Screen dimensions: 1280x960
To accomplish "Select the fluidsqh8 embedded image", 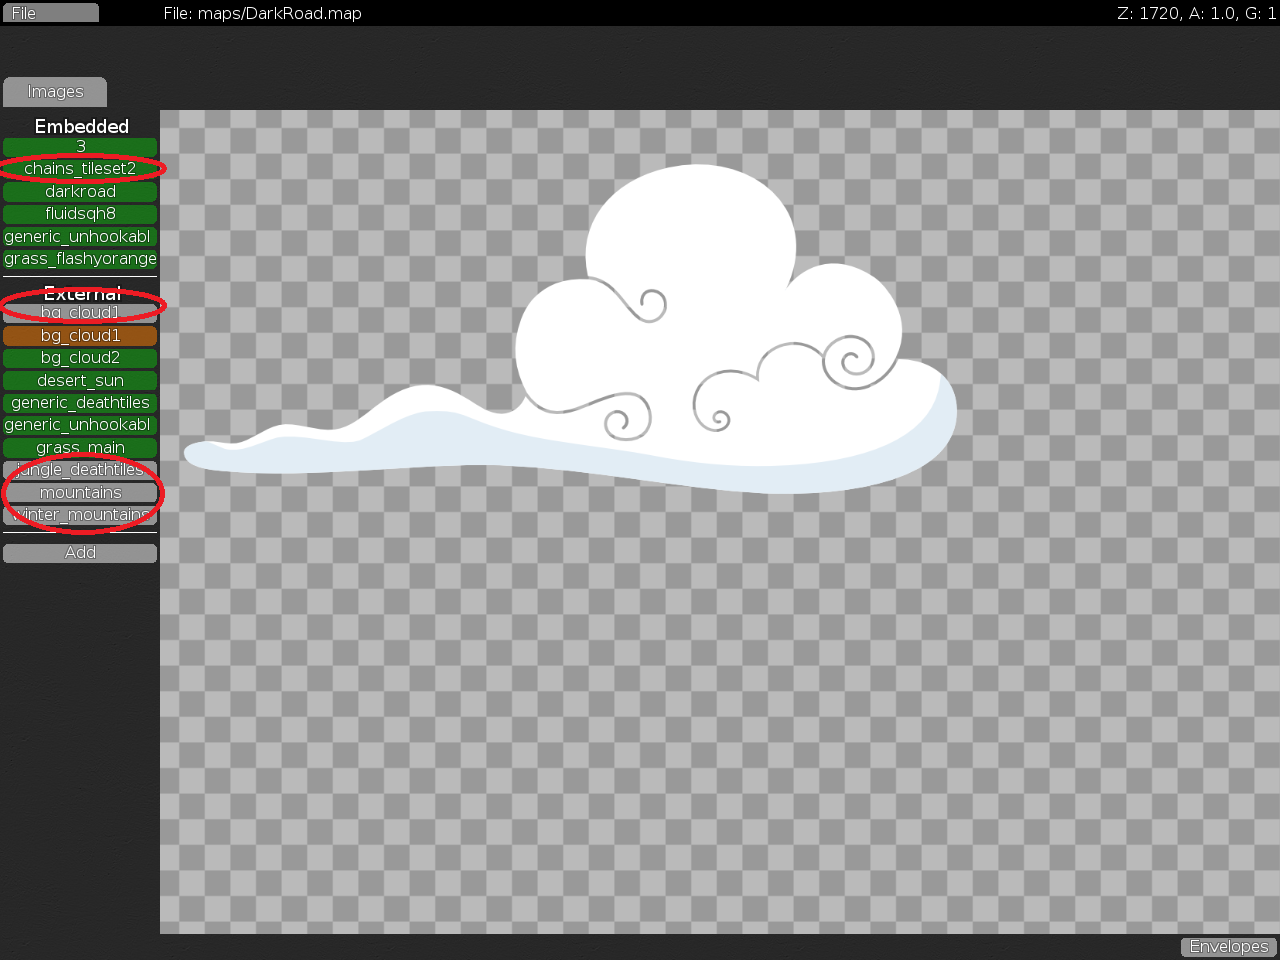I will 80,213.
